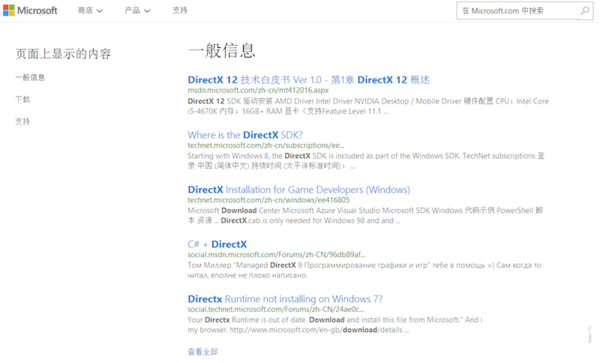Expand the 产品 dropdown chevron
The height and width of the screenshot is (363, 600).
pos(147,11)
